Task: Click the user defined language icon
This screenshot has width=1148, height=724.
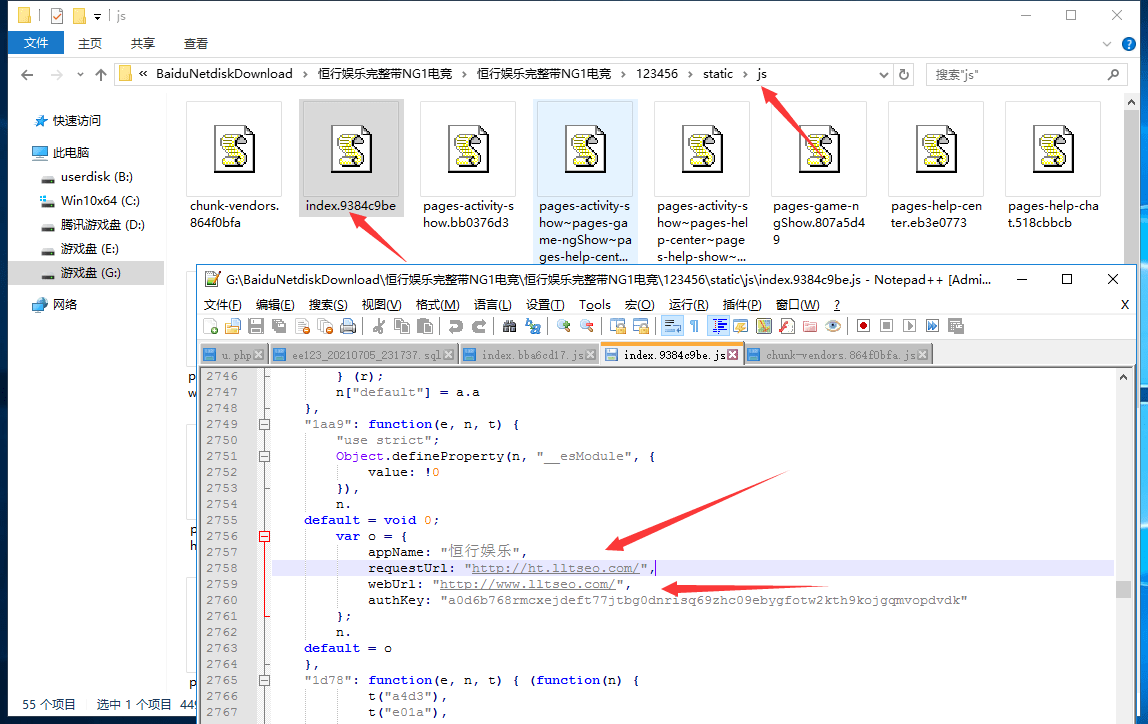Action: 740,326
